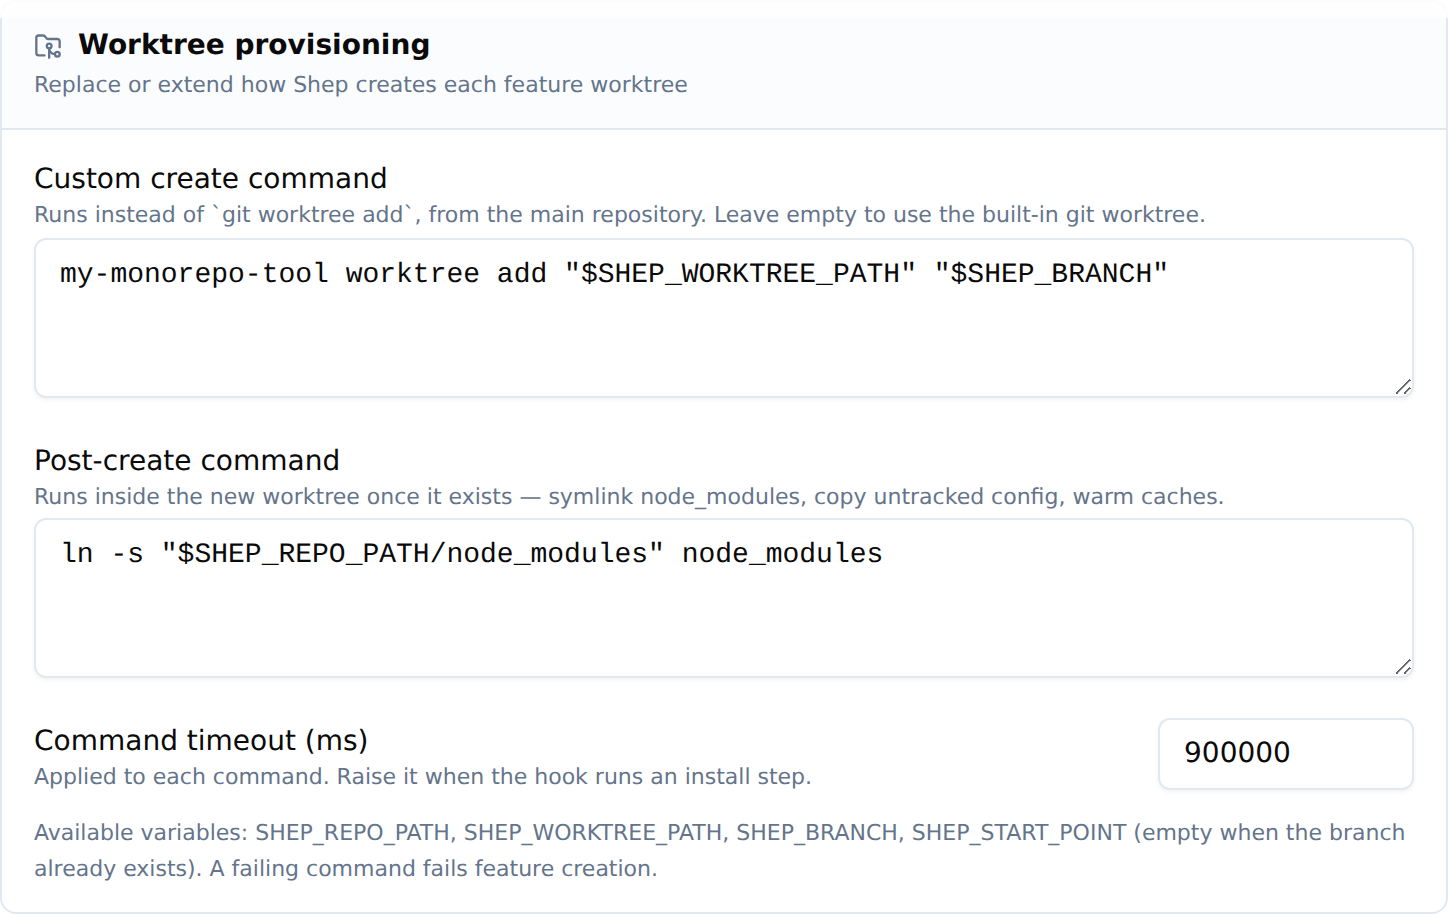The width and height of the screenshot is (1448, 914).
Task: Click the Worktree provisioning folder-branch icon
Action: 48,46
